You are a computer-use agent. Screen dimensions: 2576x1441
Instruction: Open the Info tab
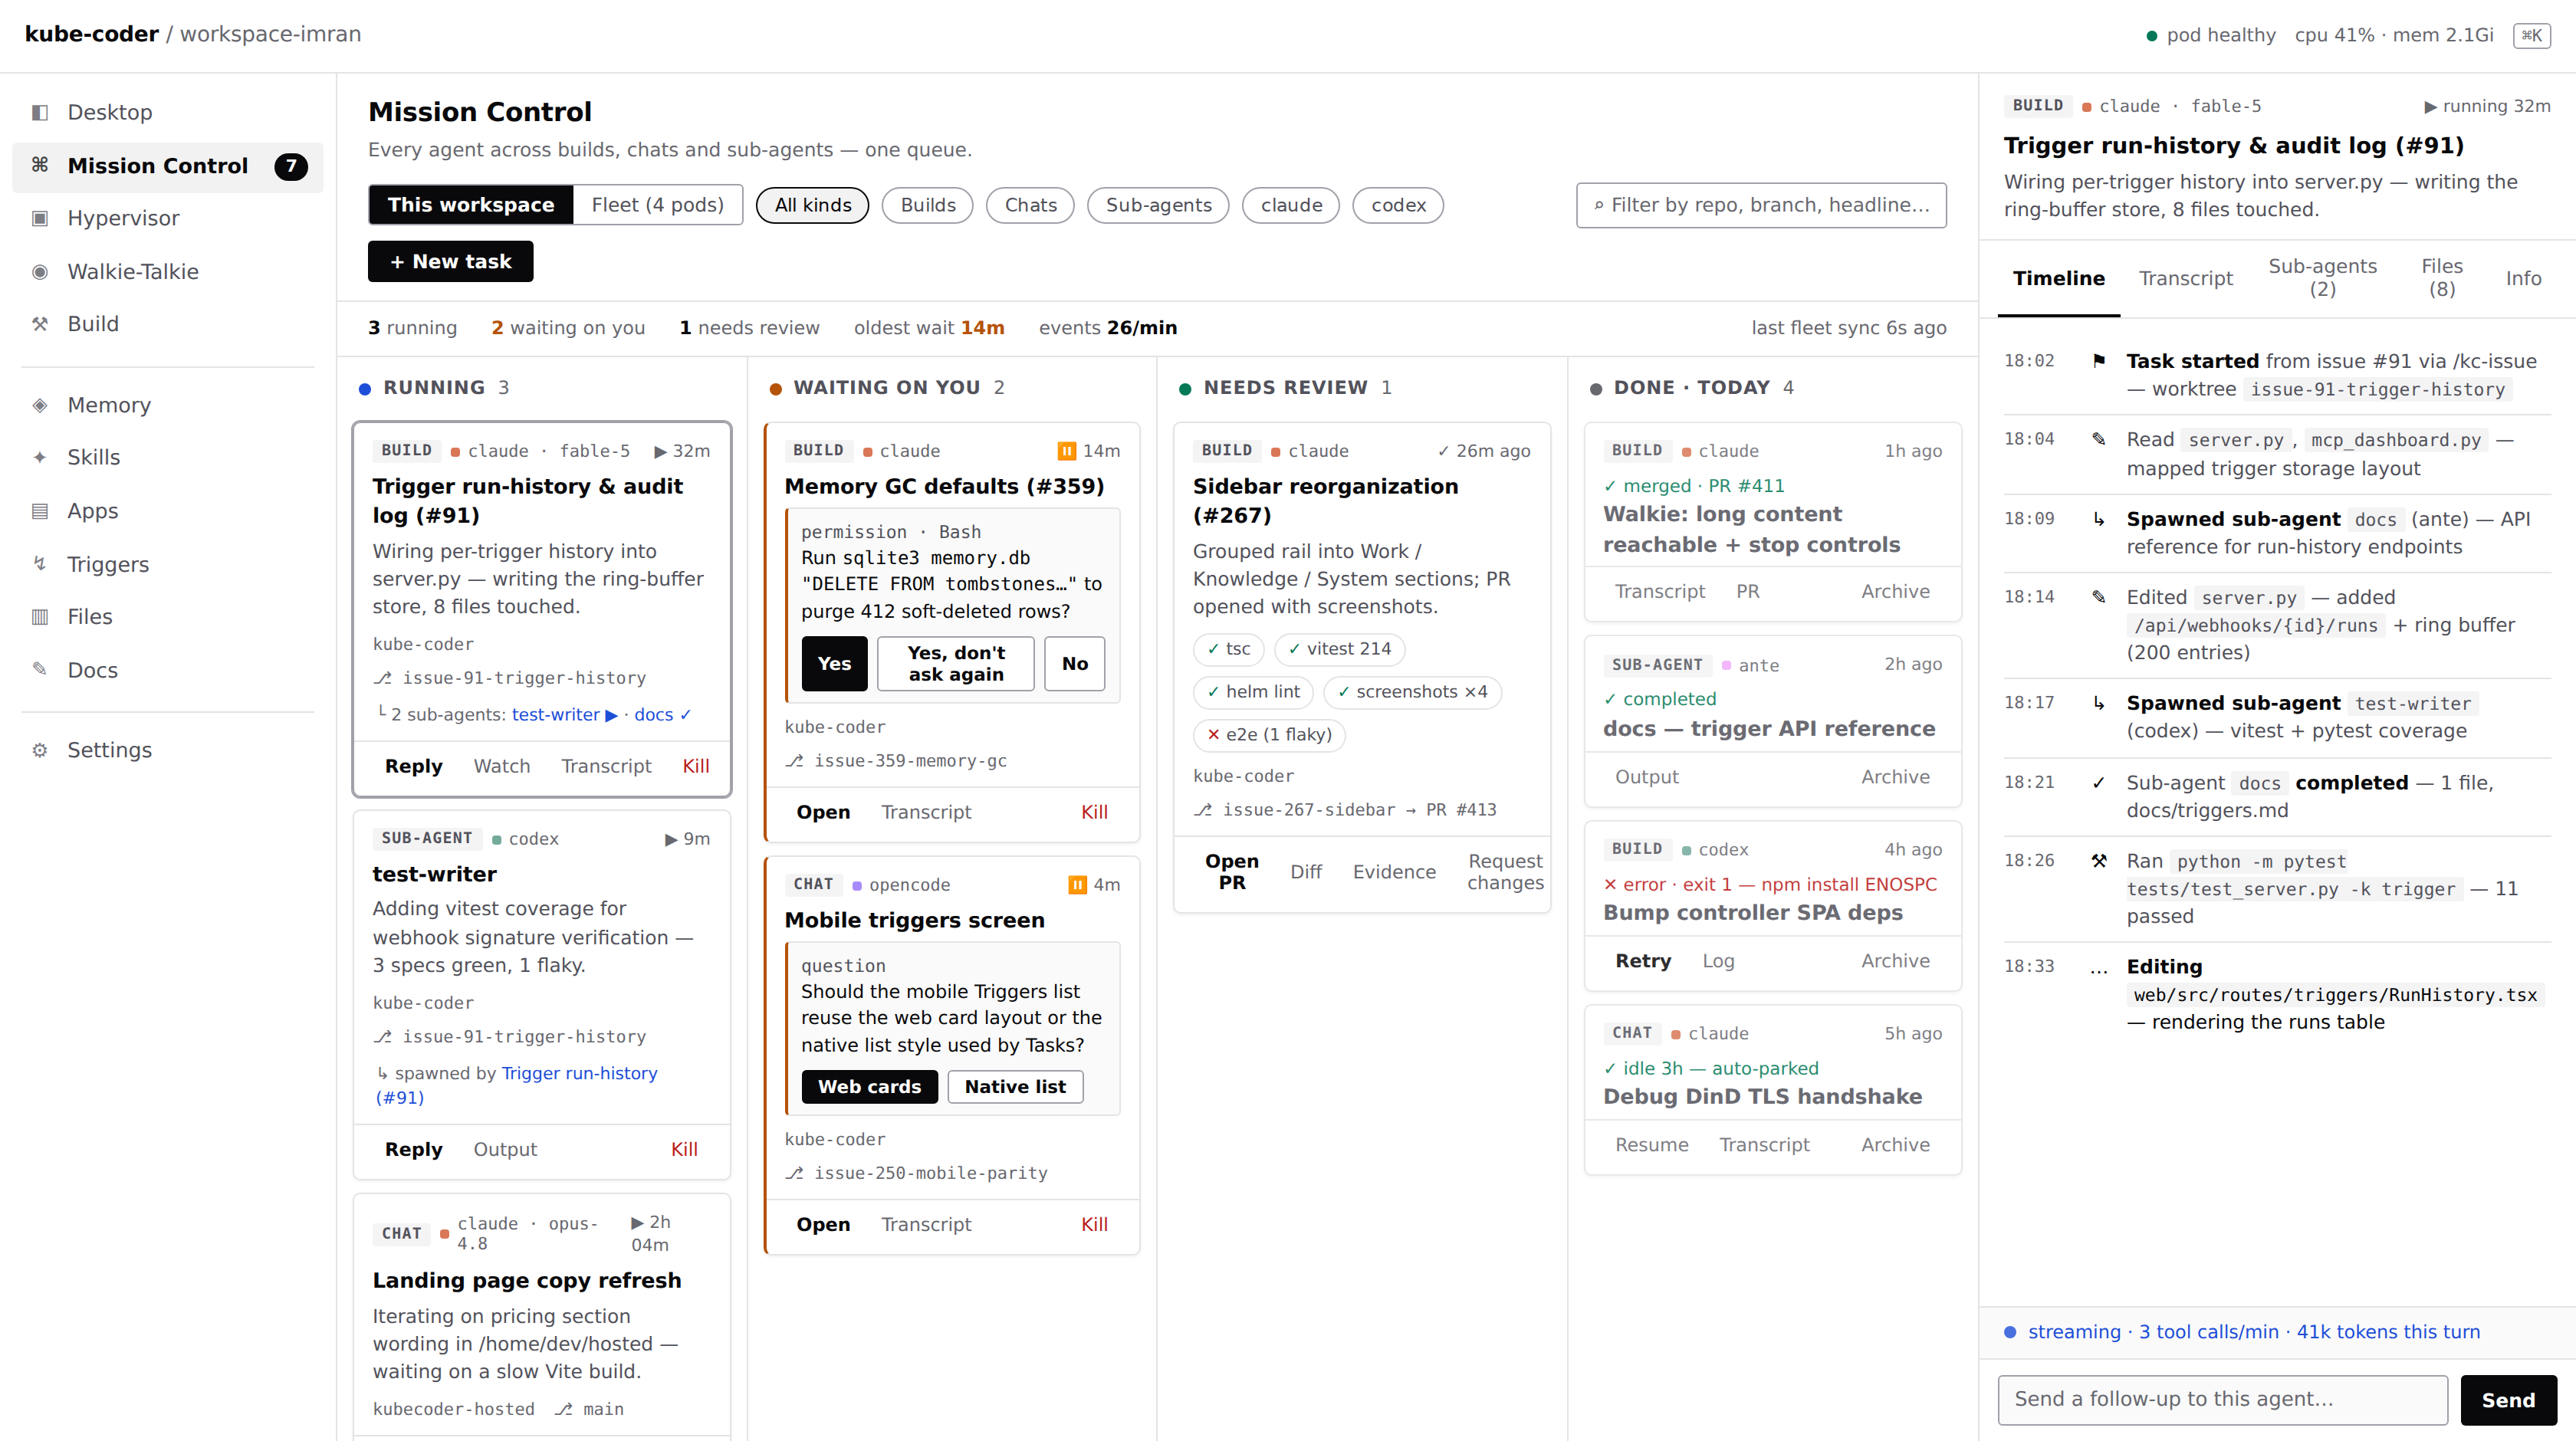tap(2523, 278)
